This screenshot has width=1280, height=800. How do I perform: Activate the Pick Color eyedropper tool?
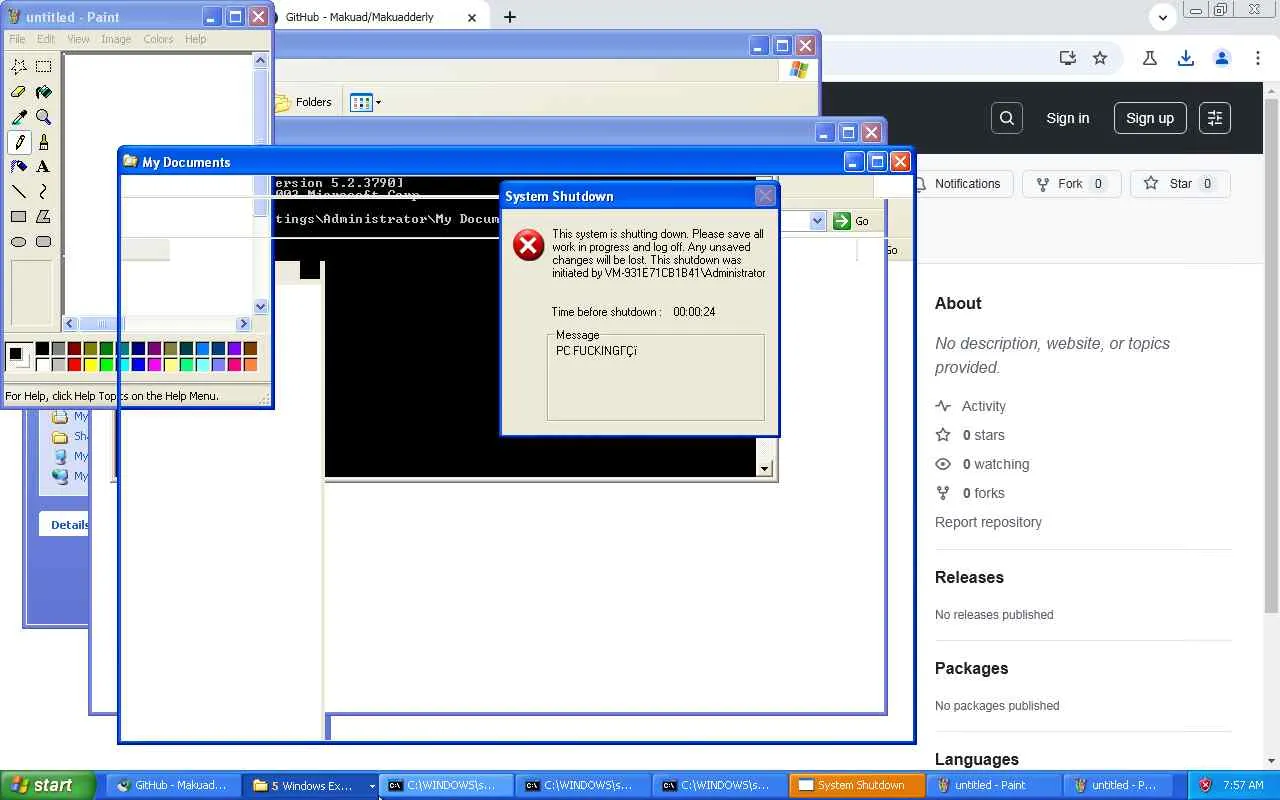tap(19, 117)
